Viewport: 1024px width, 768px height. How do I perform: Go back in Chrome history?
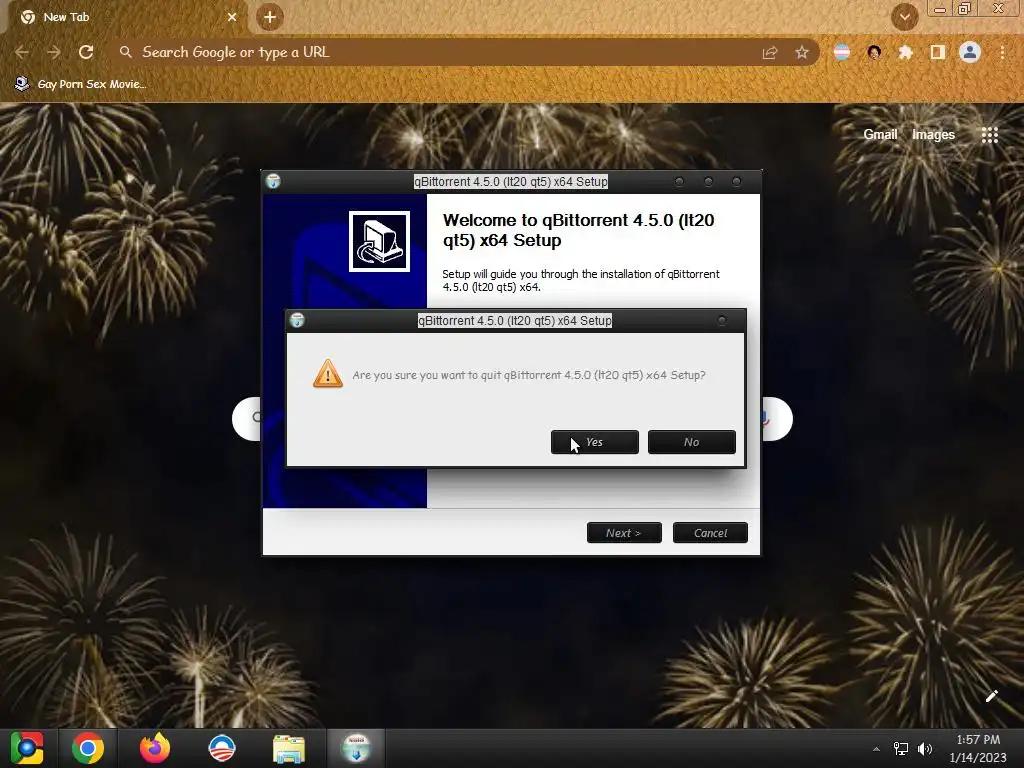pyautogui.click(x=22, y=52)
